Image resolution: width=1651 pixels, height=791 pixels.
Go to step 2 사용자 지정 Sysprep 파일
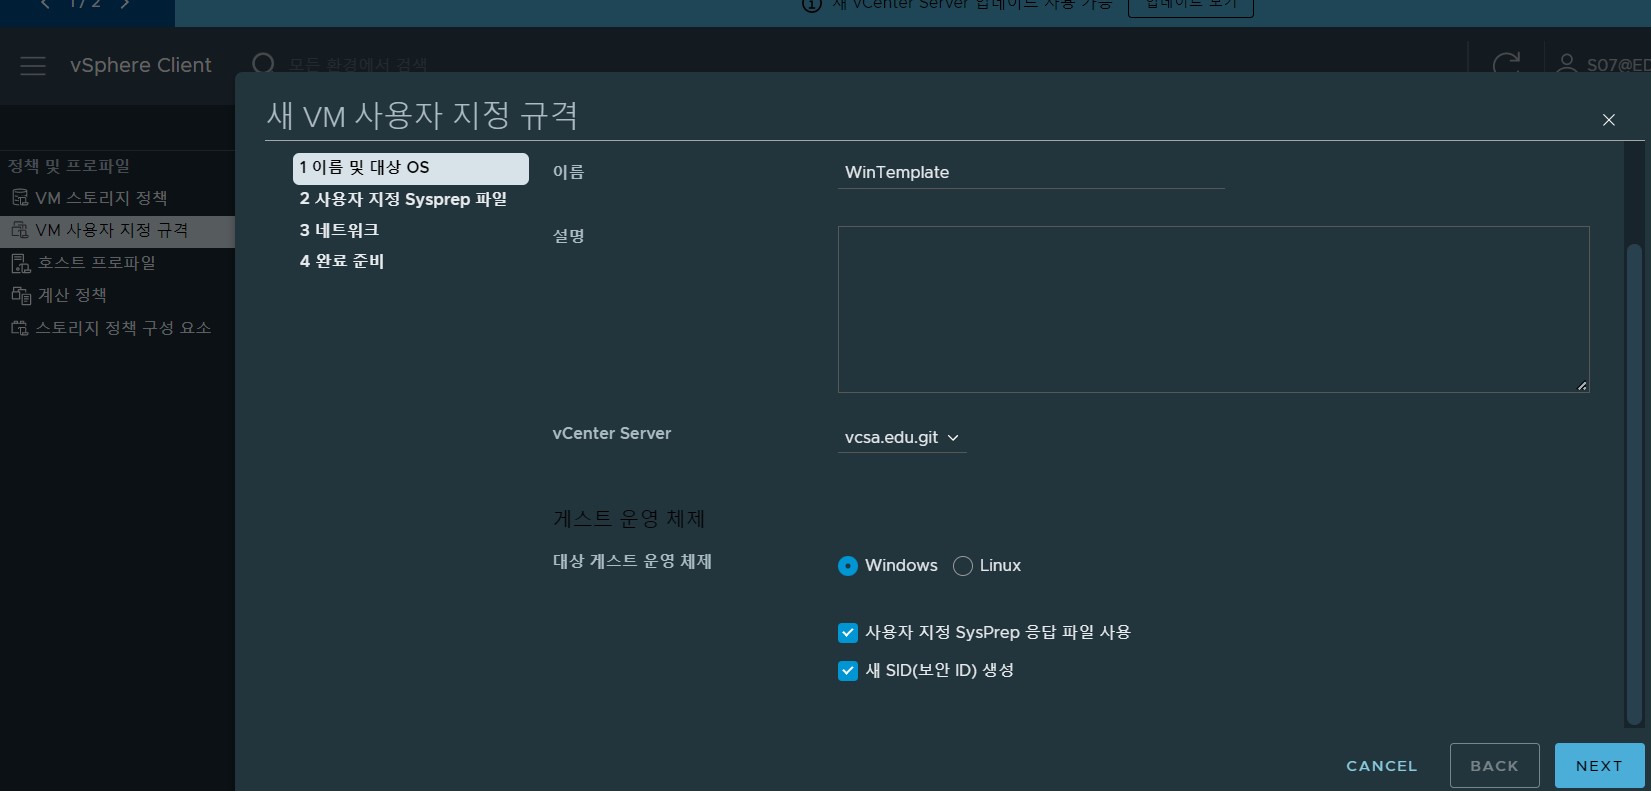tap(403, 199)
